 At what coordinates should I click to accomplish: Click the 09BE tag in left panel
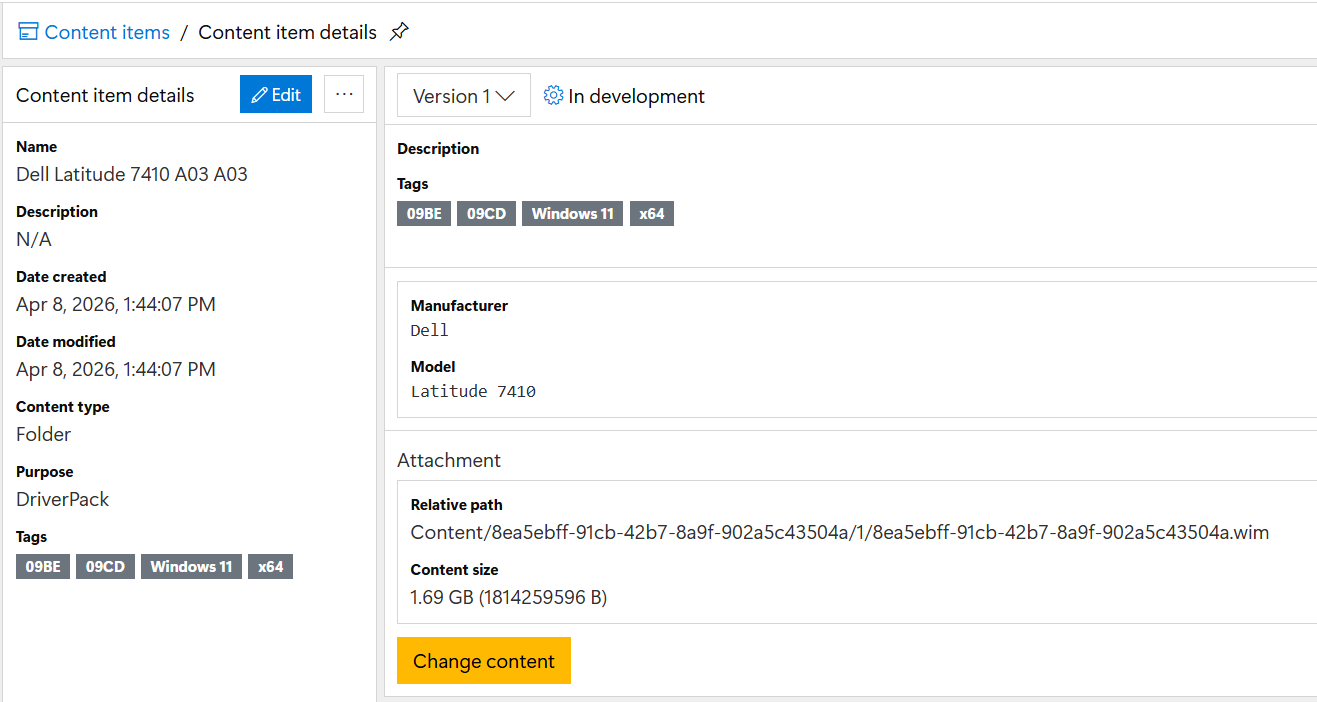click(43, 567)
